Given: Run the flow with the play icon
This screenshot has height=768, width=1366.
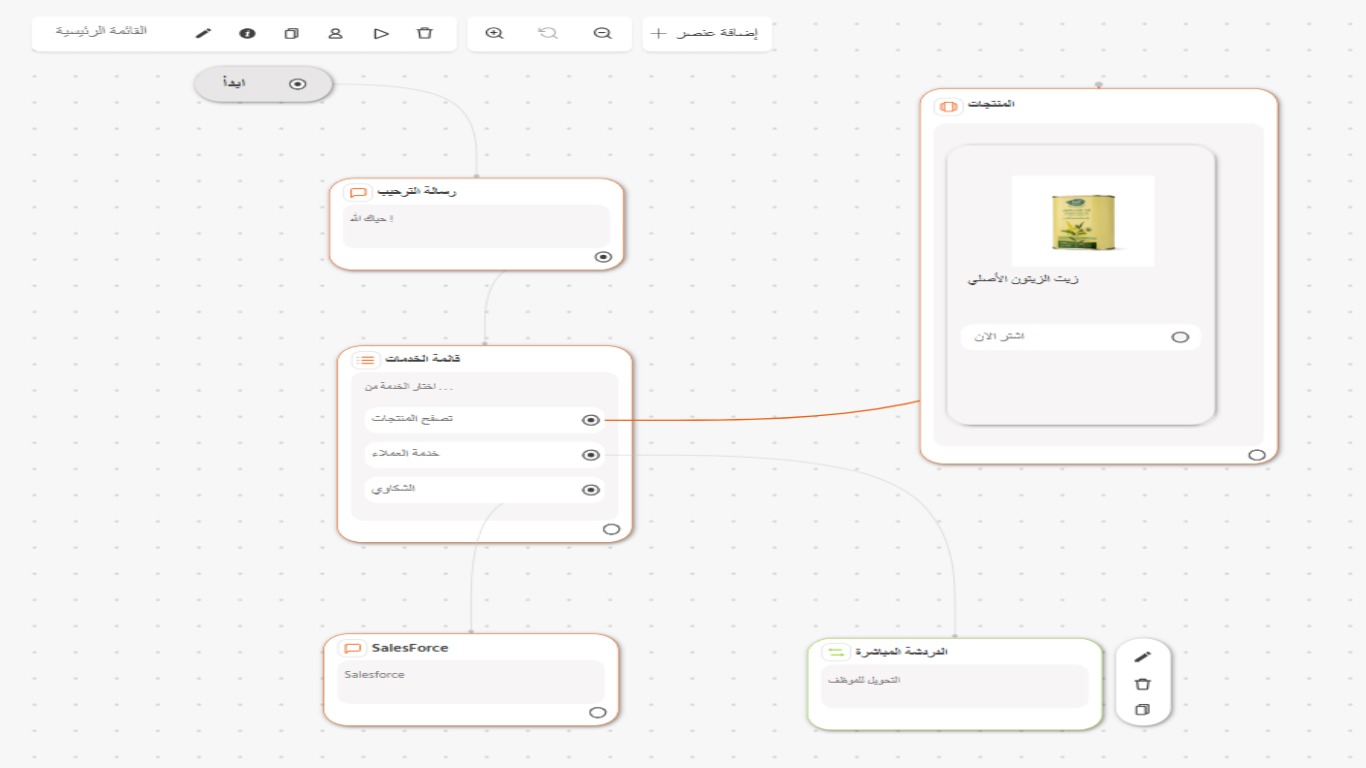Looking at the screenshot, I should [380, 33].
